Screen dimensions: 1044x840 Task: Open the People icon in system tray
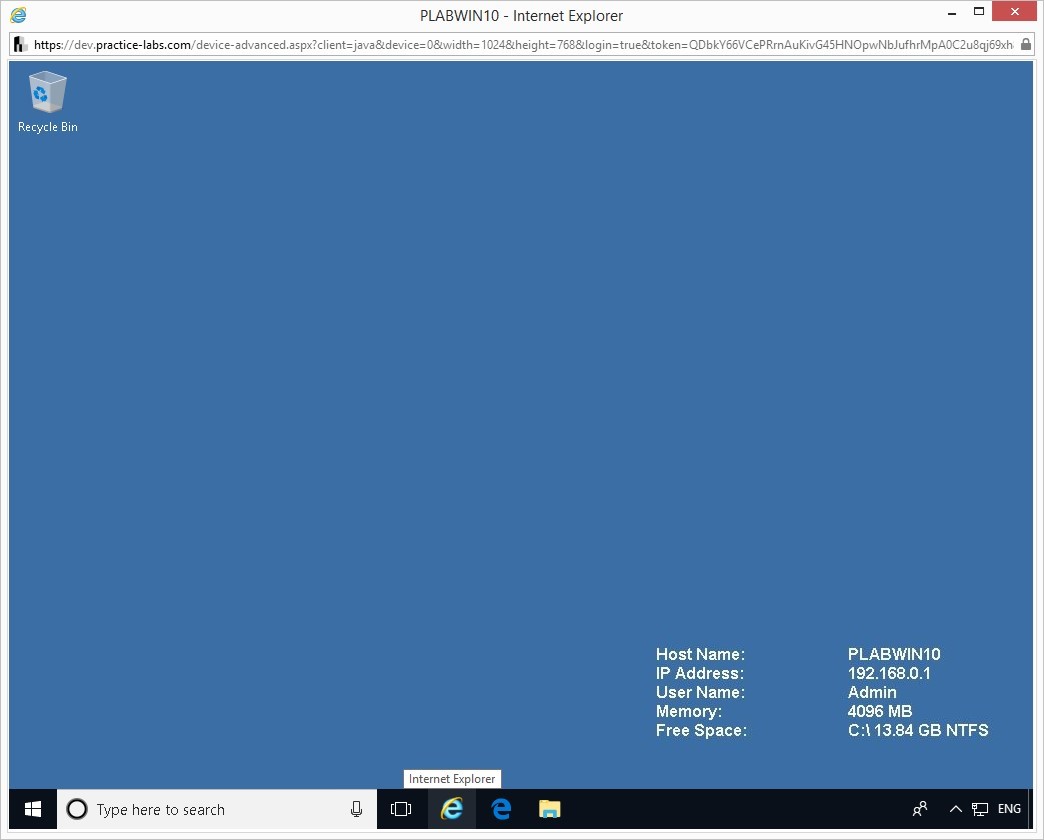920,809
